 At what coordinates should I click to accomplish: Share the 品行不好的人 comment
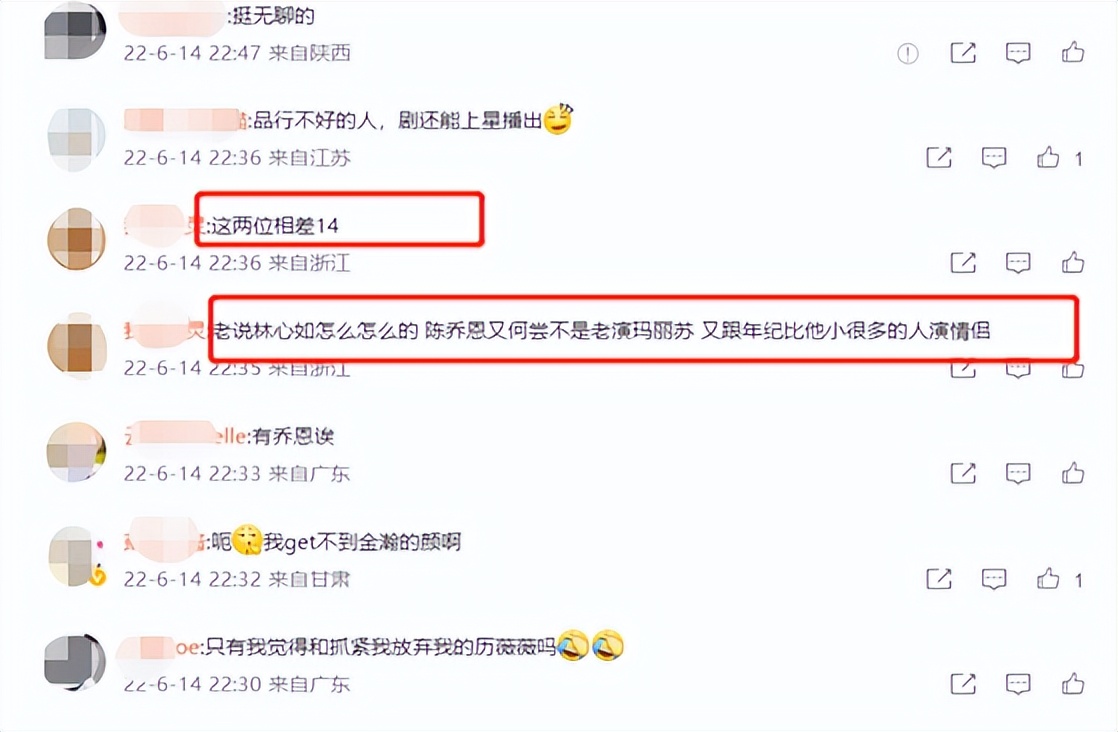pyautogui.click(x=938, y=158)
